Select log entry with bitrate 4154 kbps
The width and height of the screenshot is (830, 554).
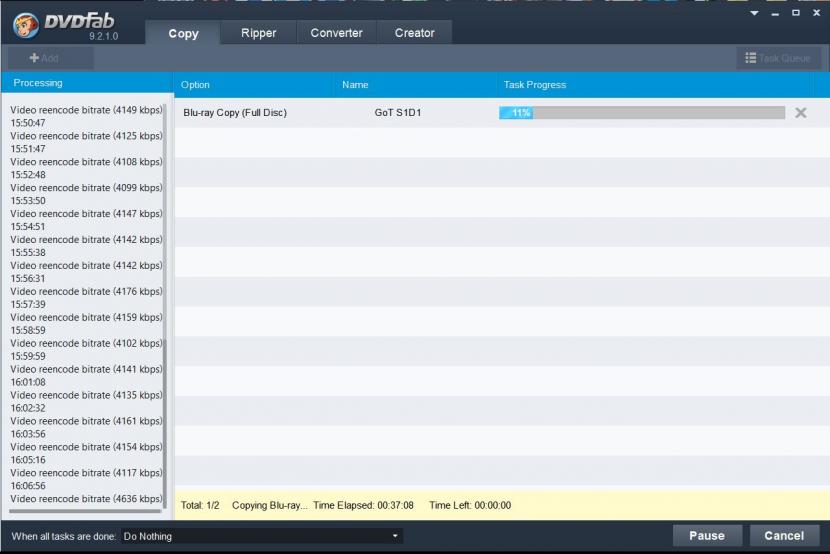[x=86, y=447]
